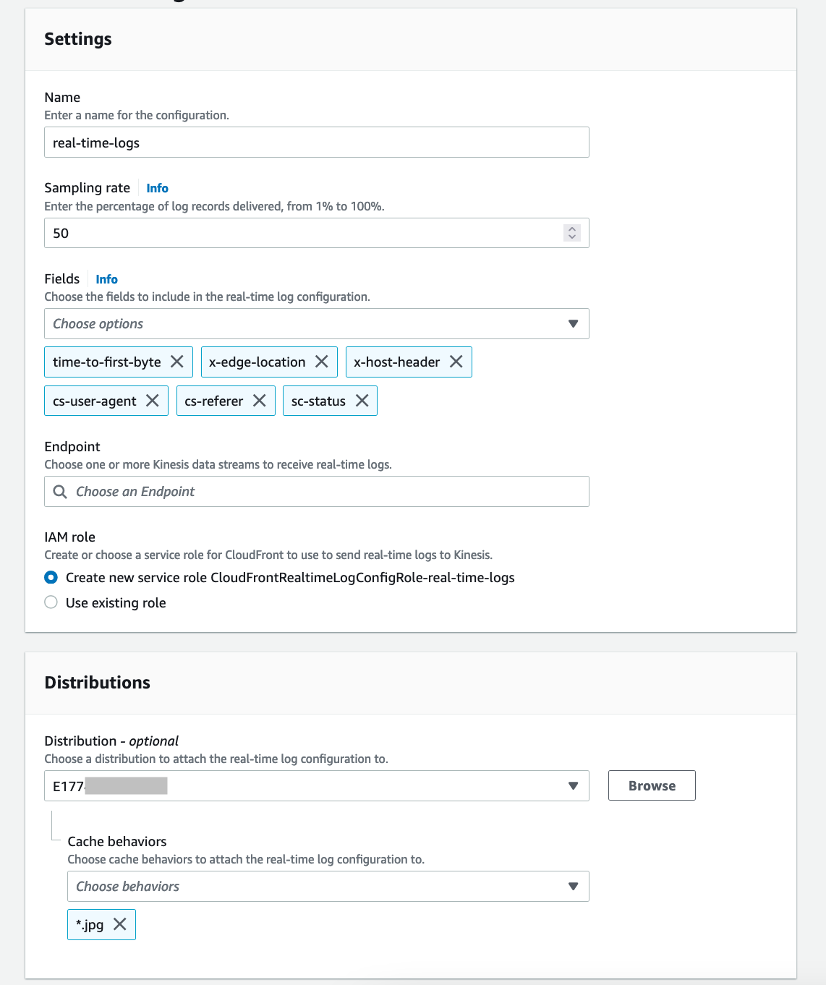Image resolution: width=827 pixels, height=985 pixels.
Task: Open the Choose behaviors dropdown
Action: coord(573,886)
